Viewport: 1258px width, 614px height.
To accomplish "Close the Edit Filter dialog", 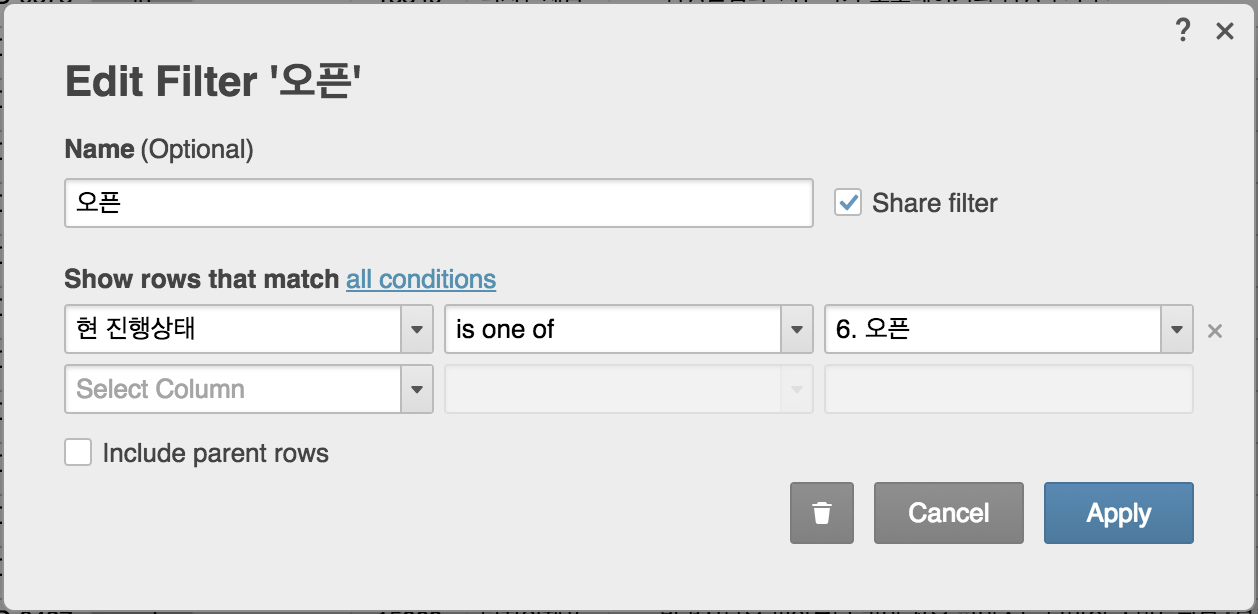I will point(1224,32).
